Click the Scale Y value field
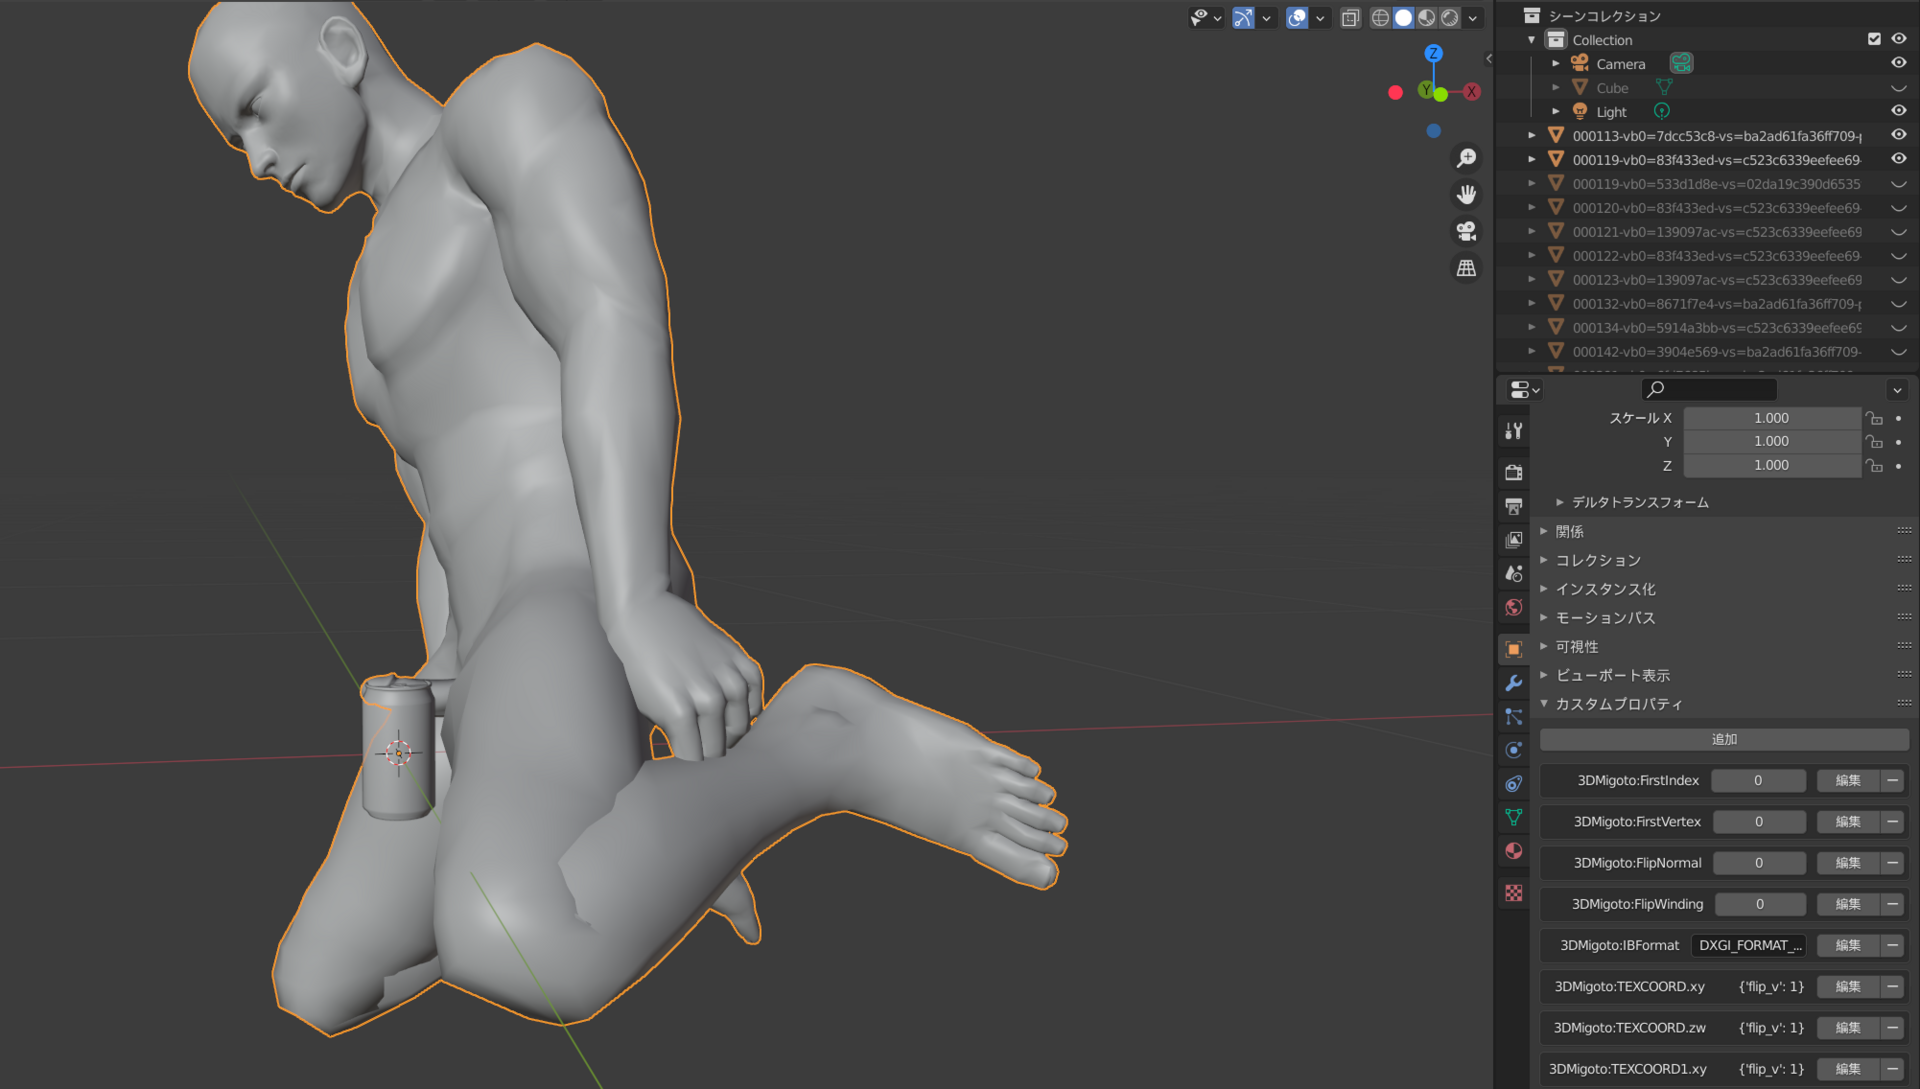 [x=1771, y=441]
